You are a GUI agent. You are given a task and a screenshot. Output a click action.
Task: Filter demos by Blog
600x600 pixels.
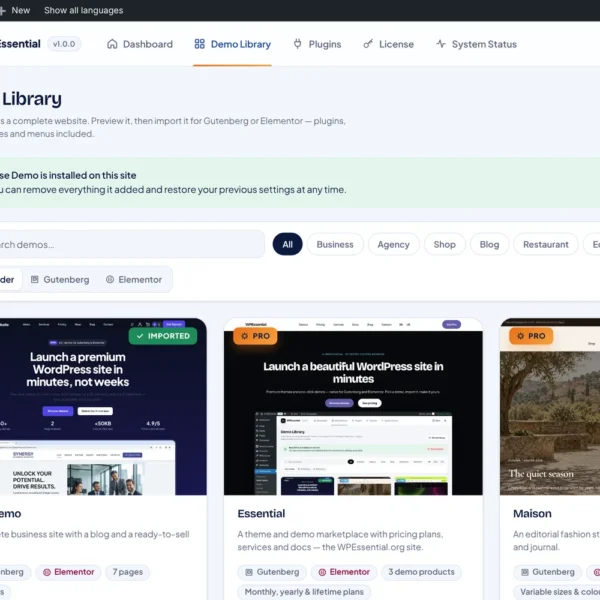(489, 244)
